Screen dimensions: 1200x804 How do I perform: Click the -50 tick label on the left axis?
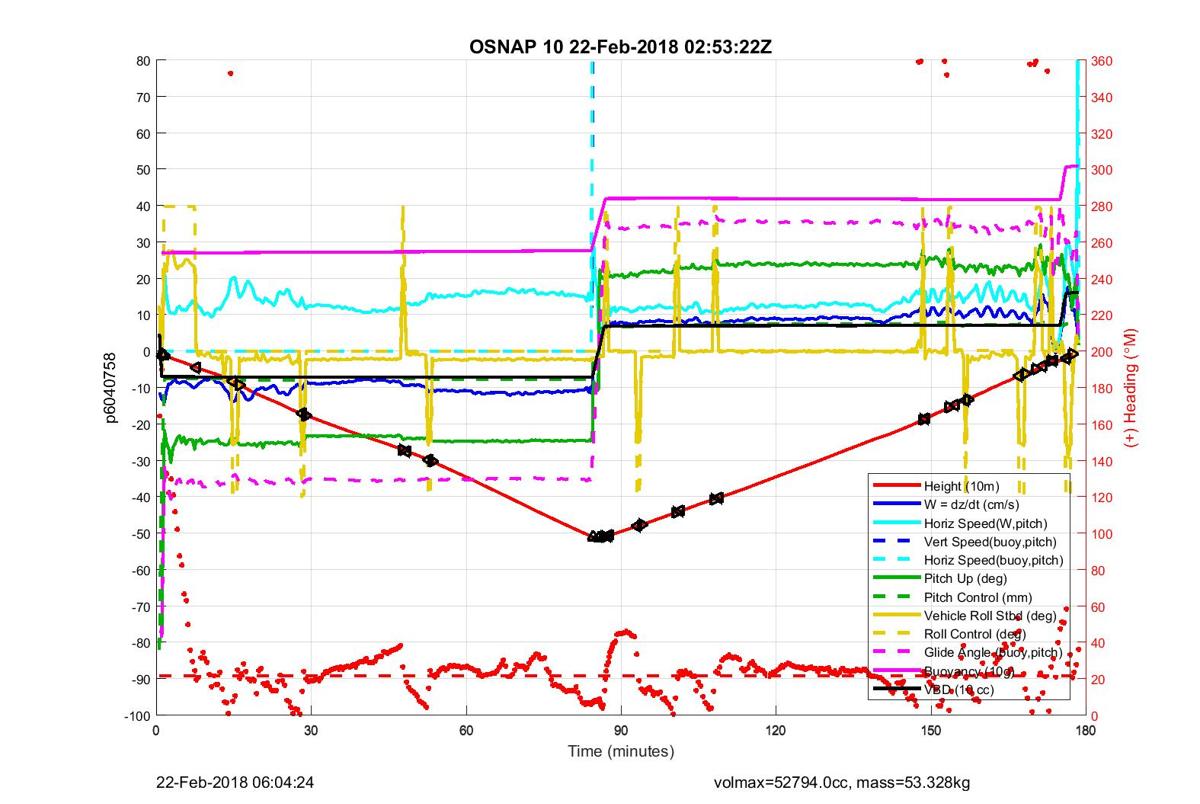point(140,534)
